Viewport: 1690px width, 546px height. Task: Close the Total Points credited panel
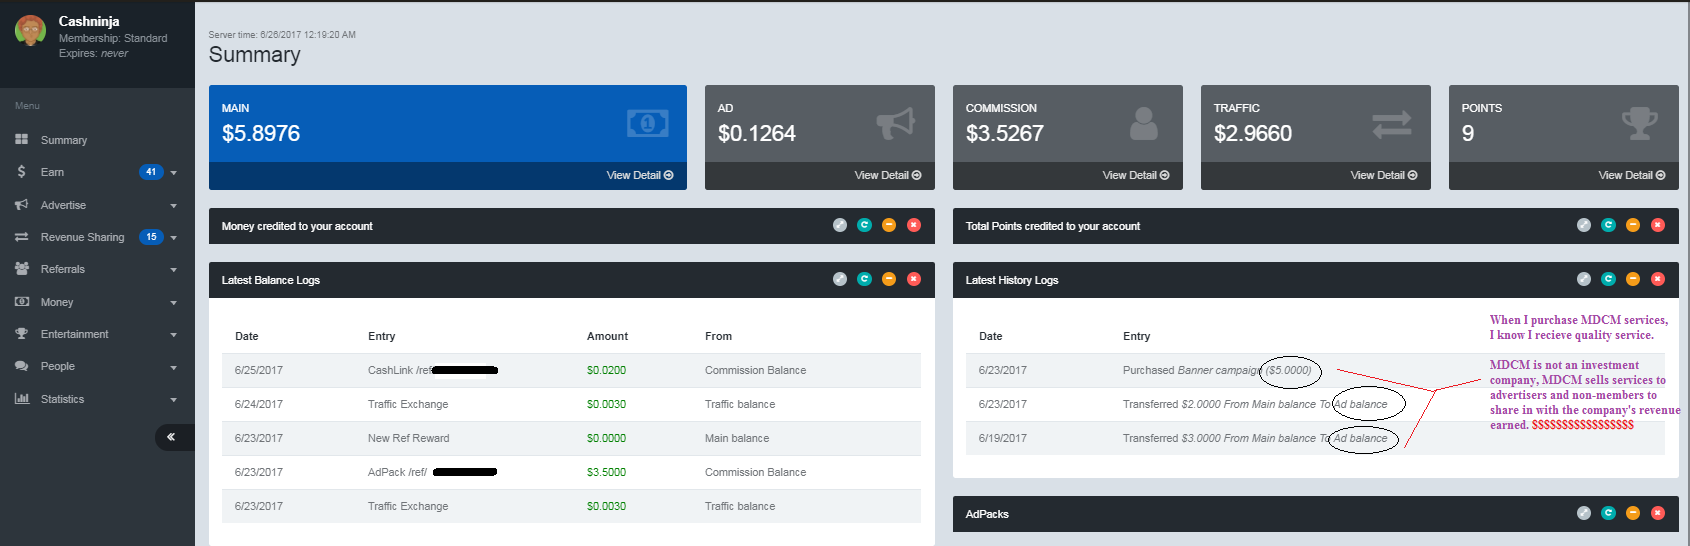tap(1658, 225)
